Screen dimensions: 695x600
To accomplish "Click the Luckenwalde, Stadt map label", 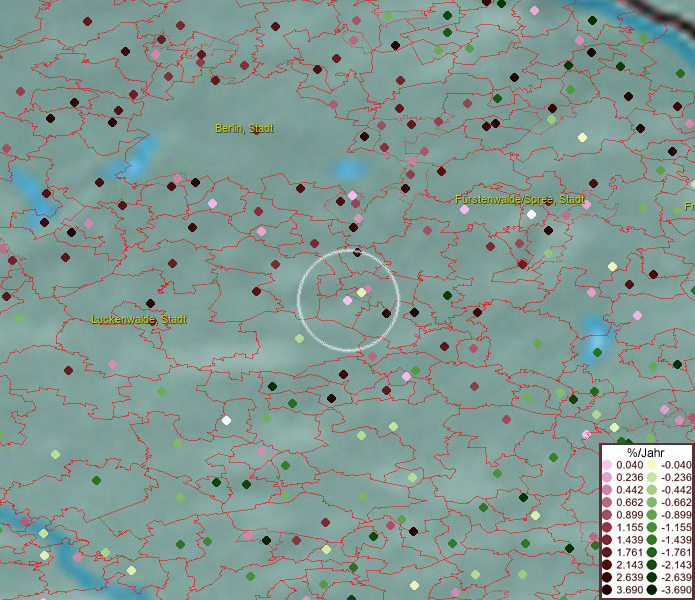I will click(x=139, y=319).
